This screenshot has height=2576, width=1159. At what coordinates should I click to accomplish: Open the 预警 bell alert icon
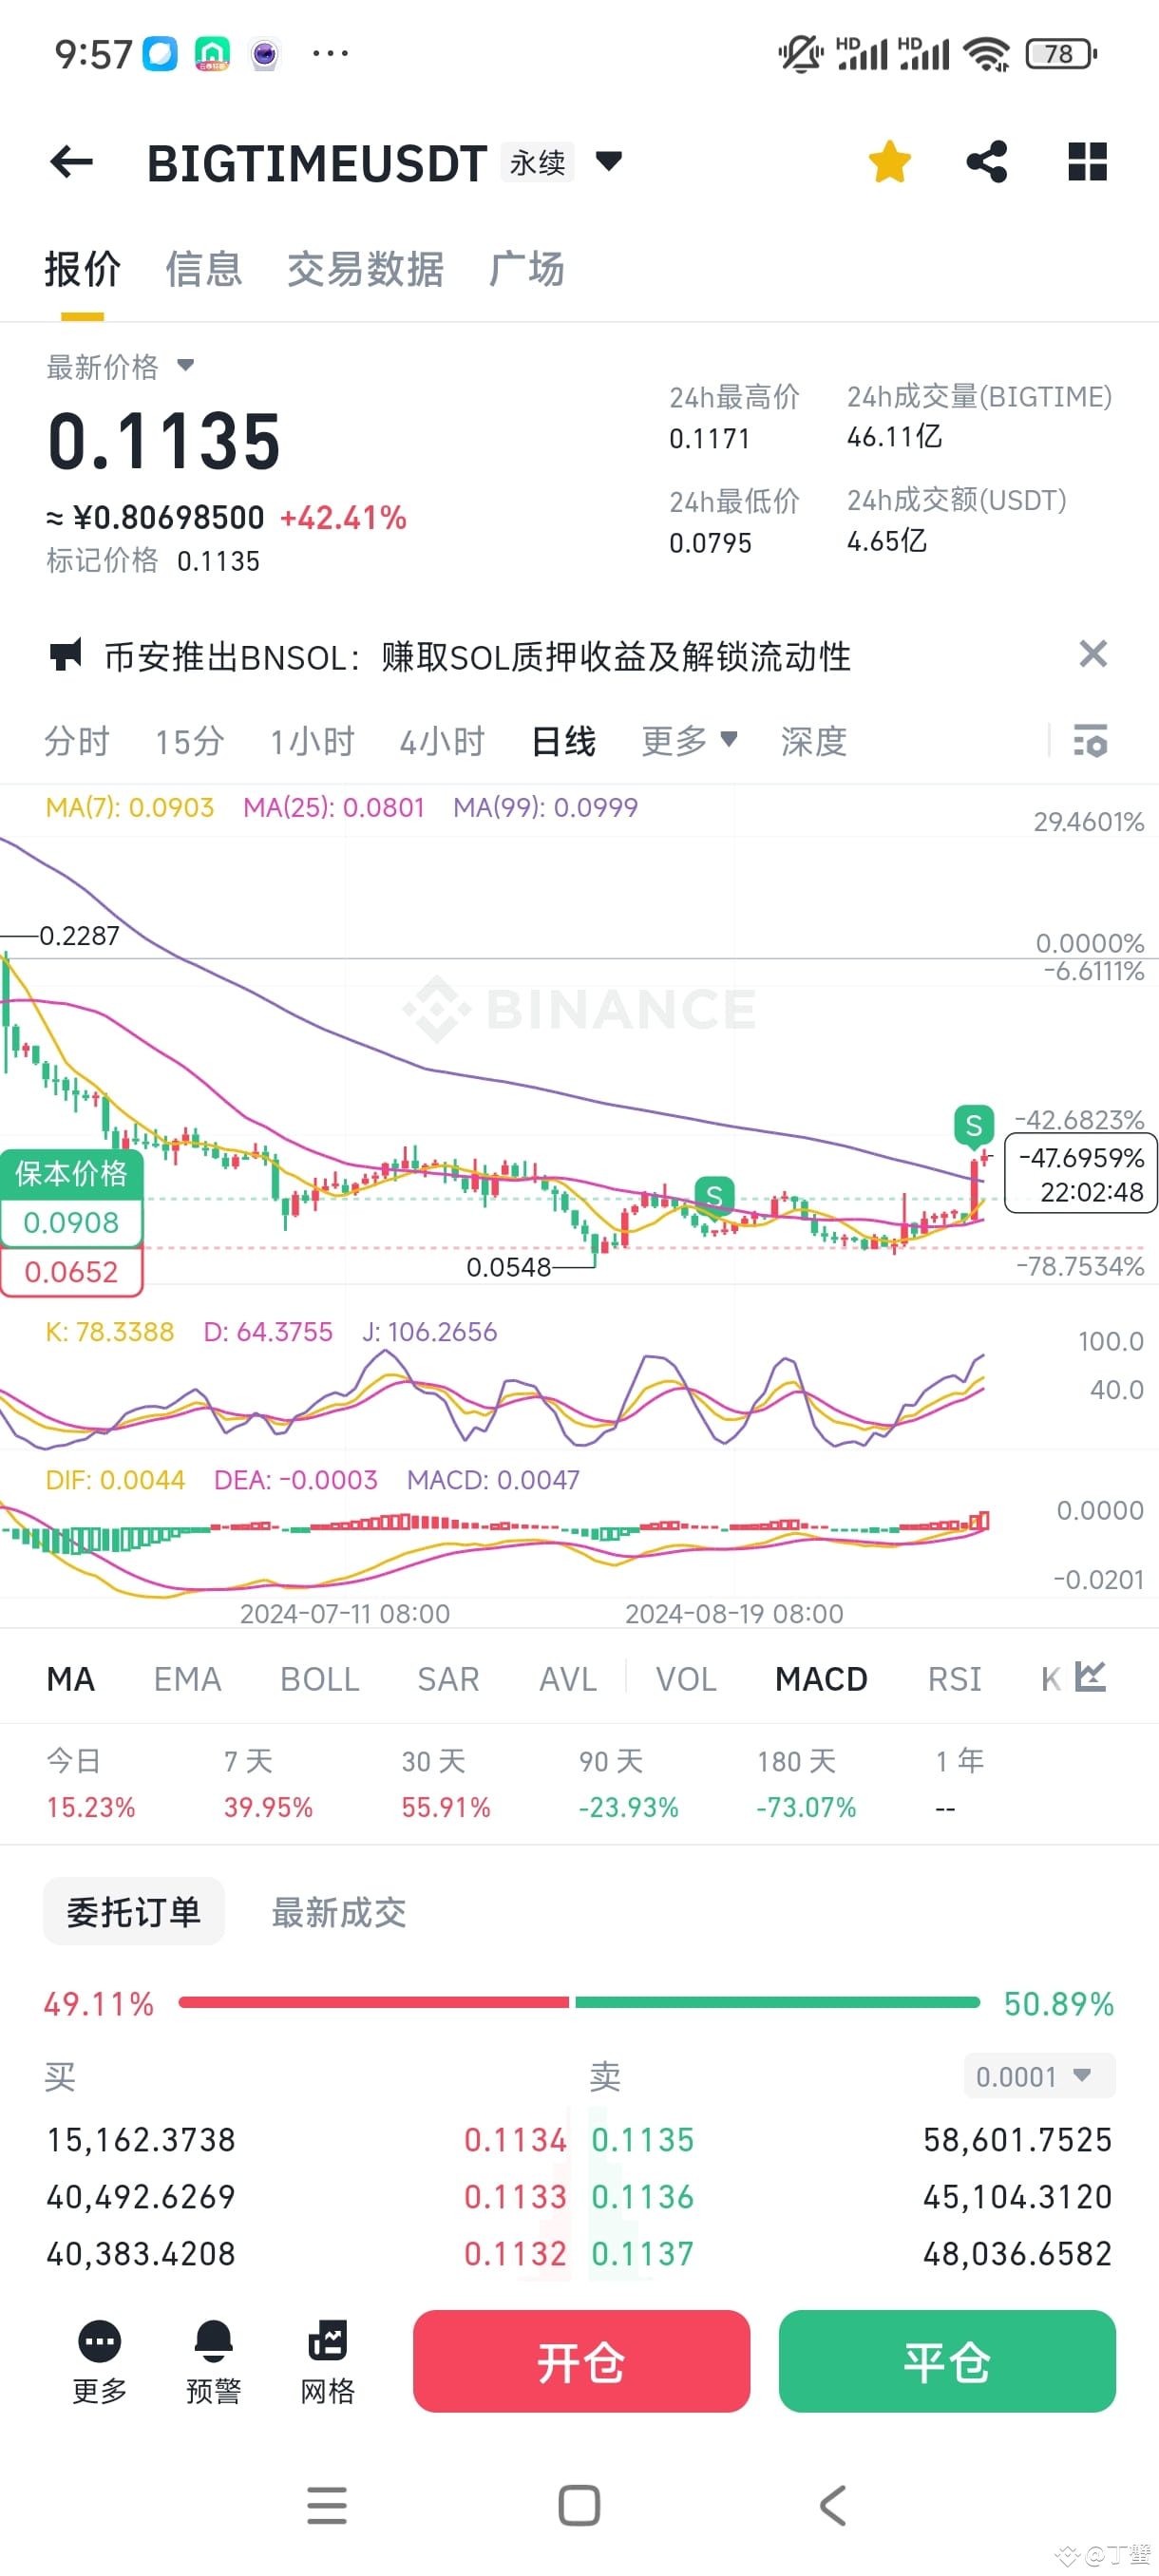pyautogui.click(x=213, y=2341)
